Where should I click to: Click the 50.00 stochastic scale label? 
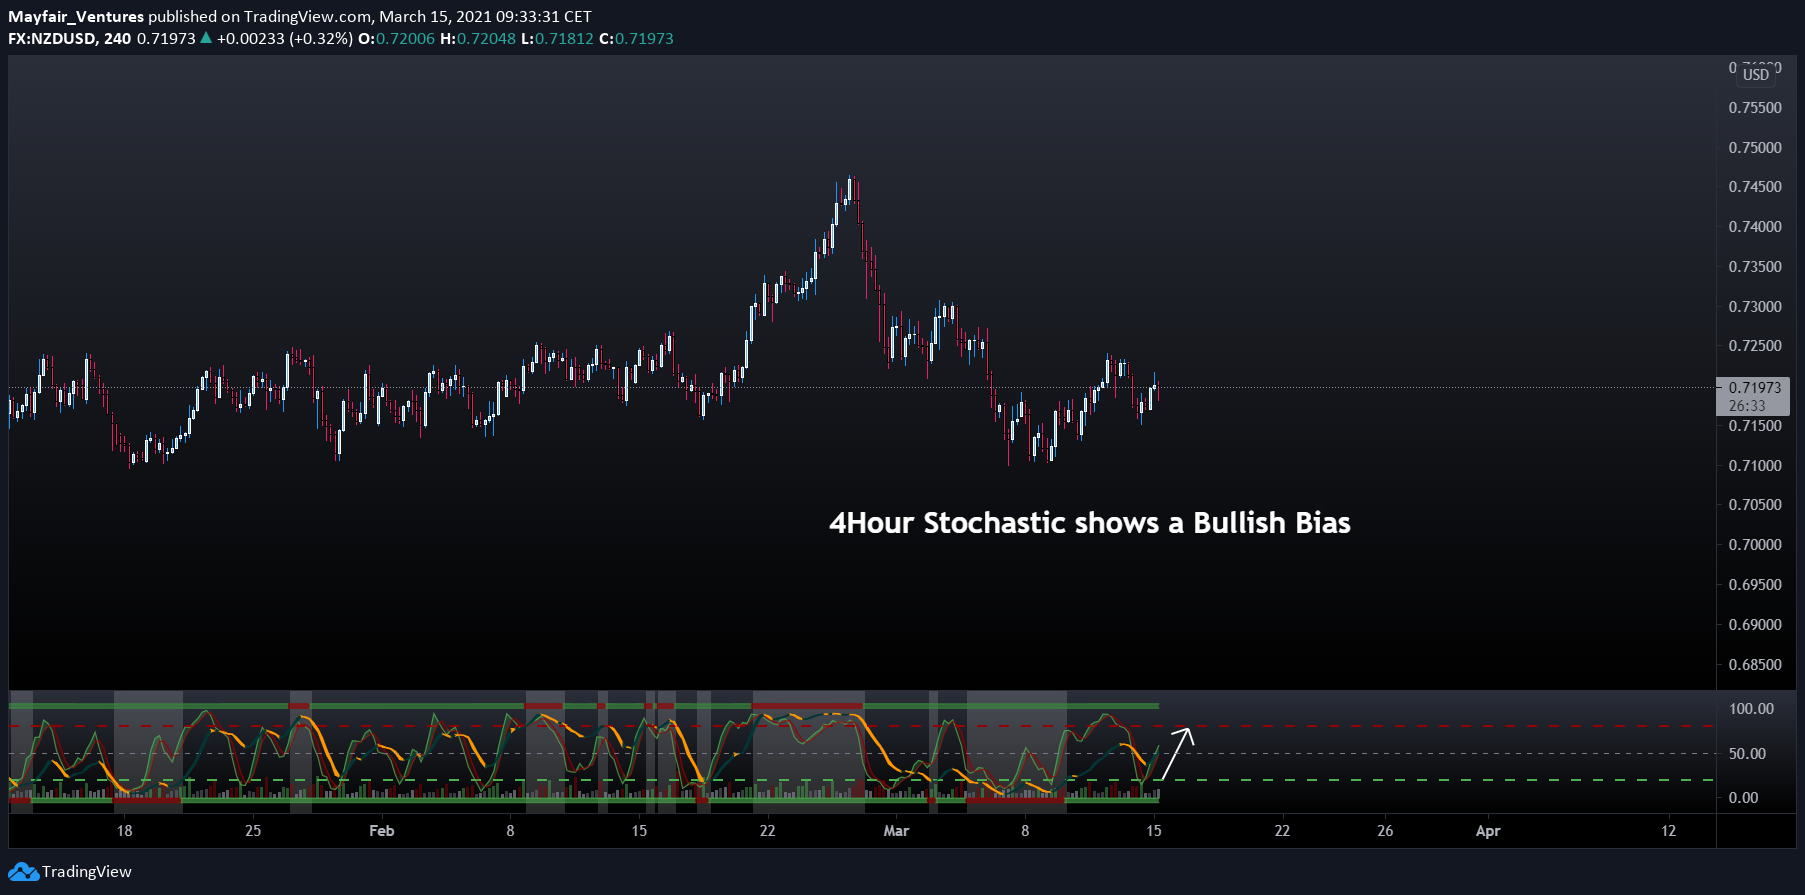click(1747, 754)
